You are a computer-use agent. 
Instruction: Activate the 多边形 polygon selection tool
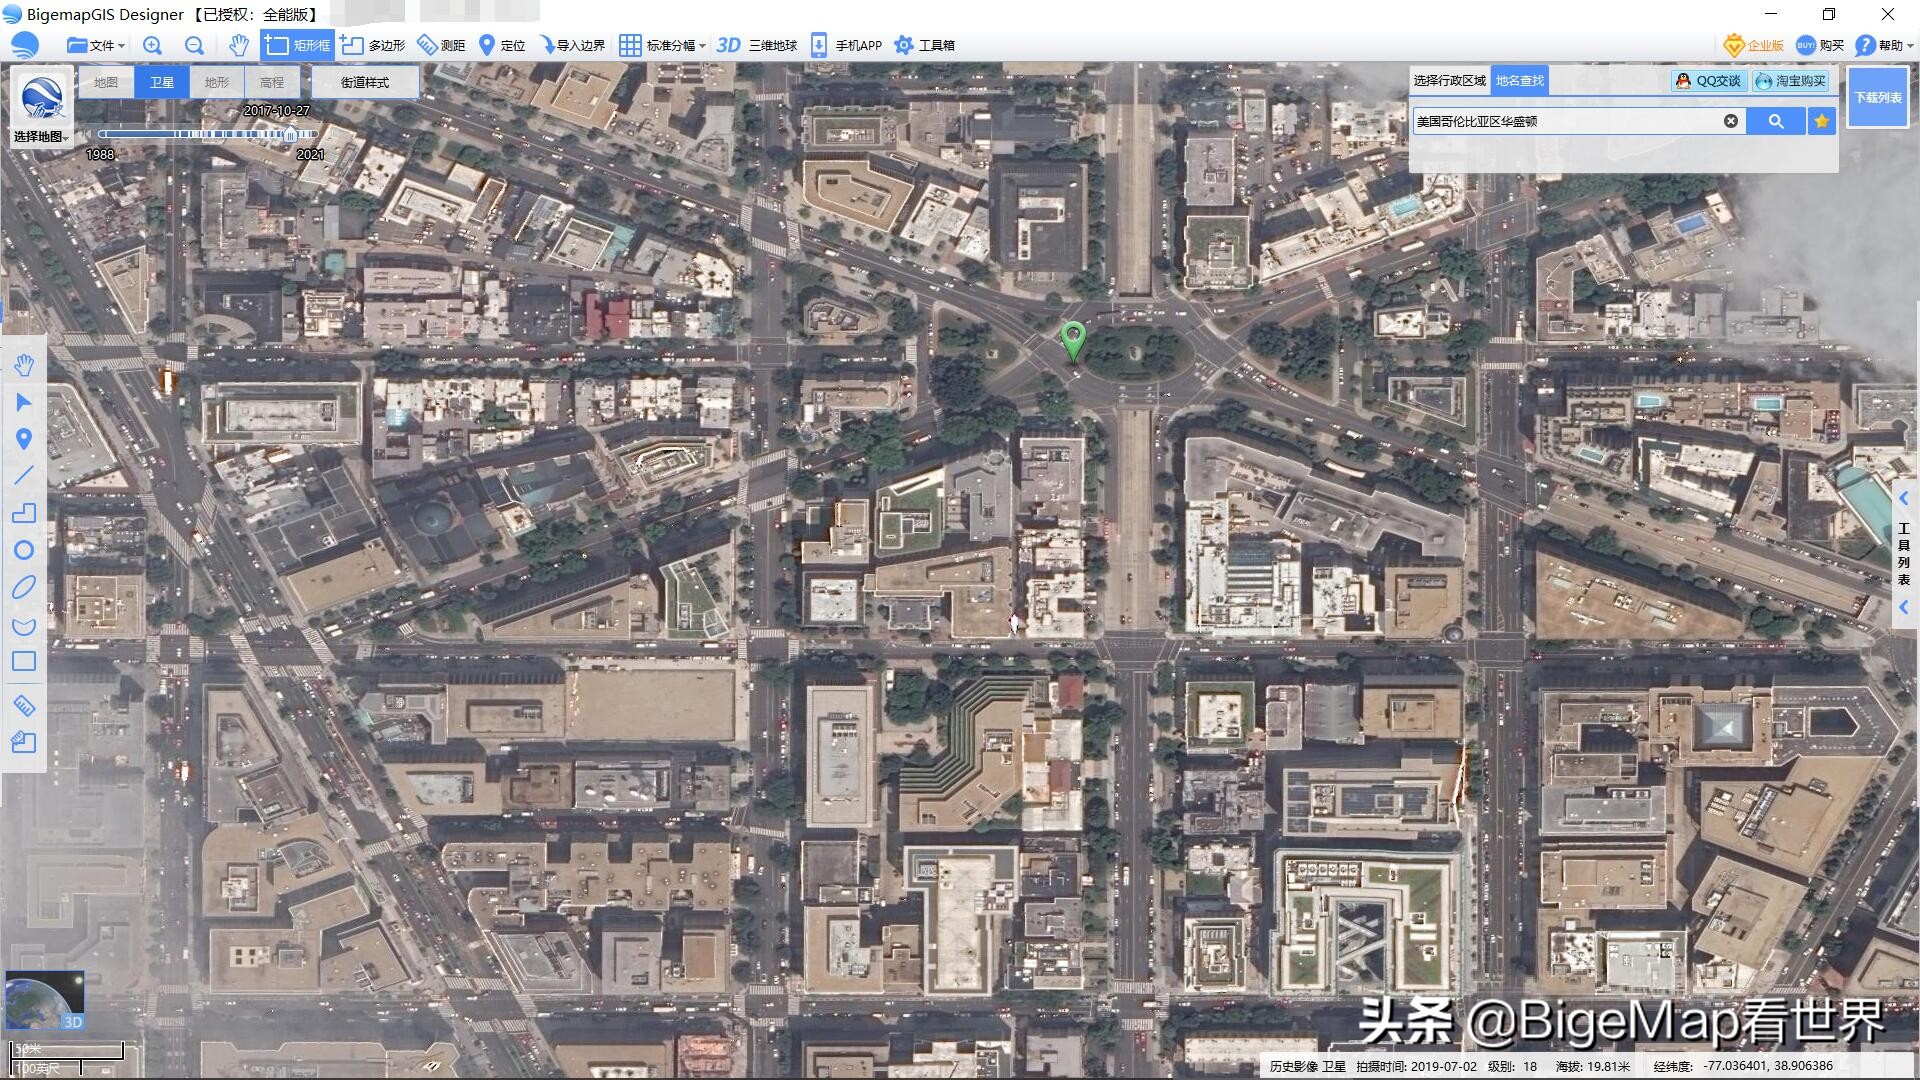point(373,45)
